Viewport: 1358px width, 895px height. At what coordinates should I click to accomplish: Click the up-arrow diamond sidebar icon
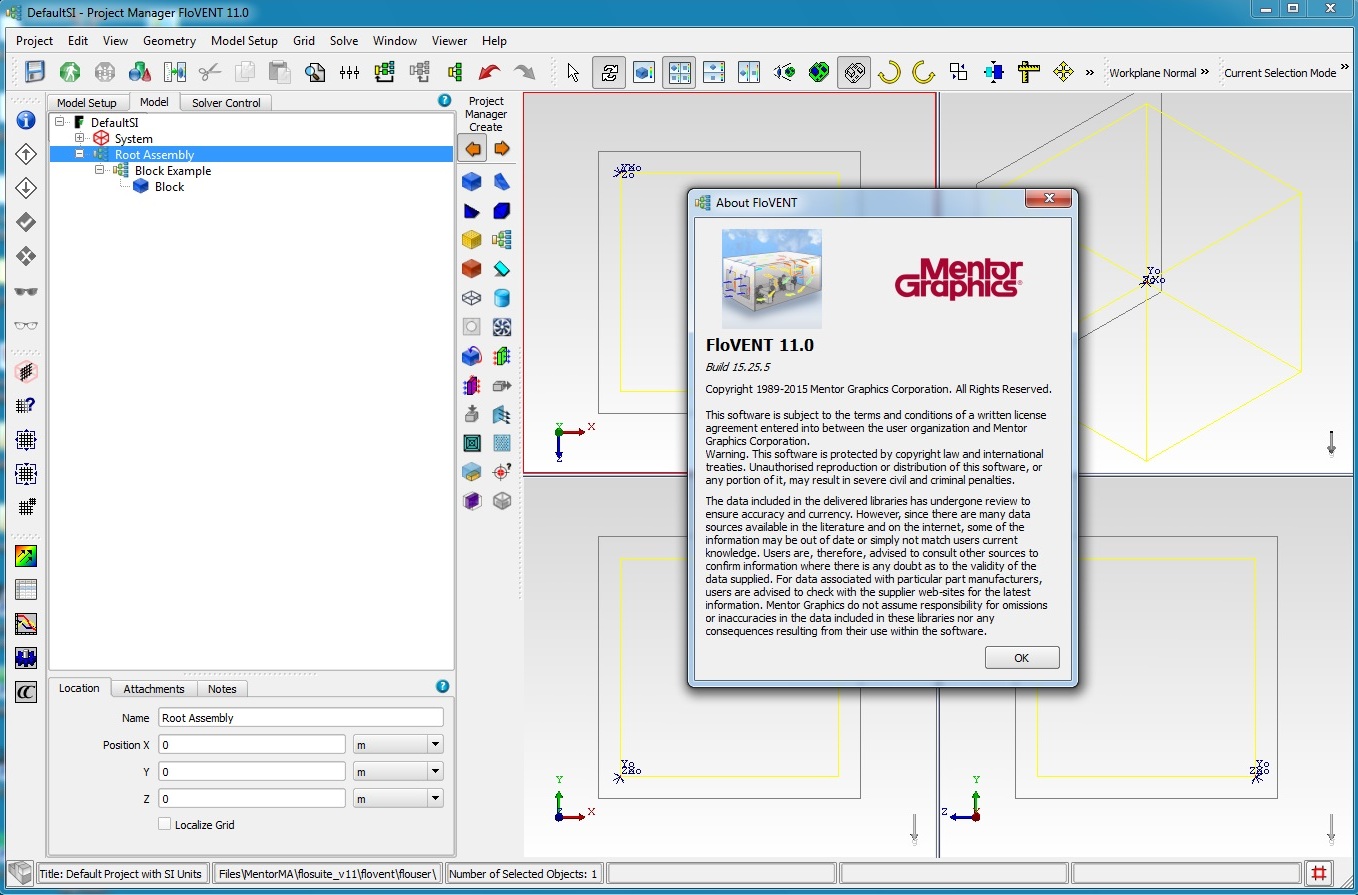pyautogui.click(x=26, y=154)
